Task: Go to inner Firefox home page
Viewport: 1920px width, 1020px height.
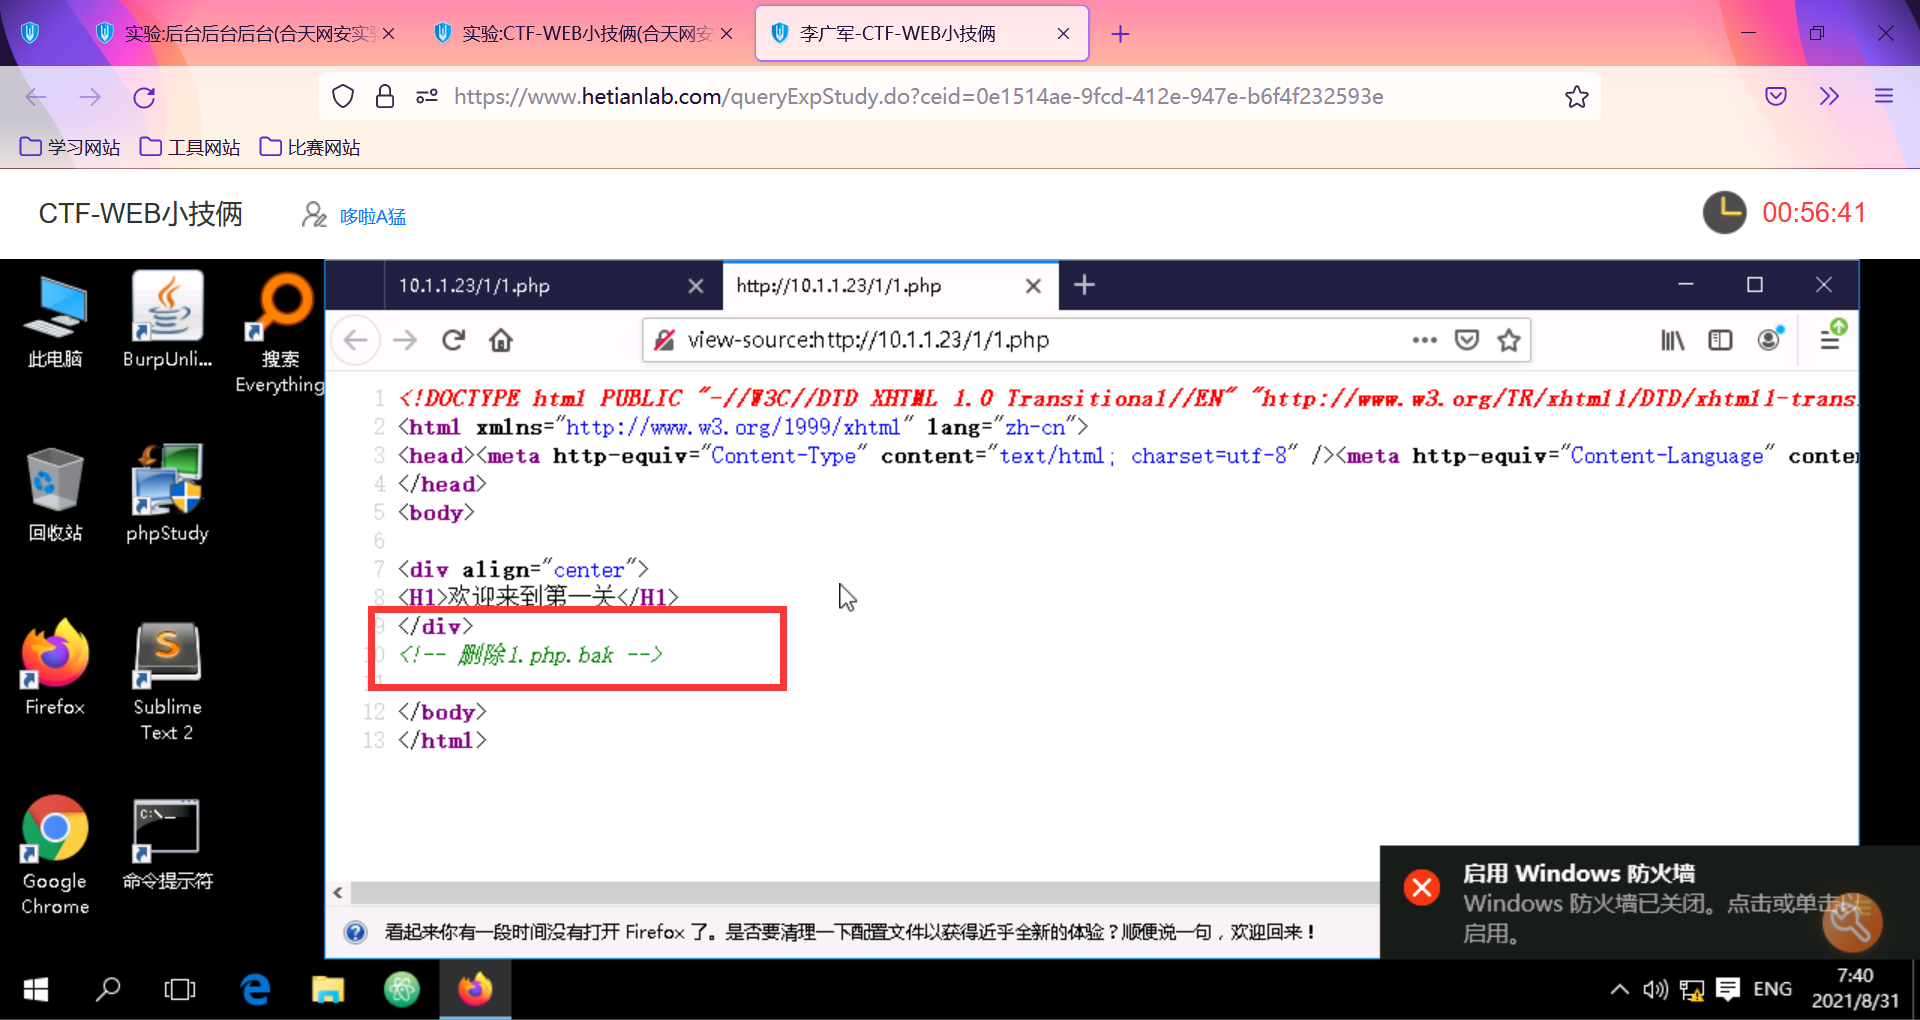Action: (x=501, y=340)
